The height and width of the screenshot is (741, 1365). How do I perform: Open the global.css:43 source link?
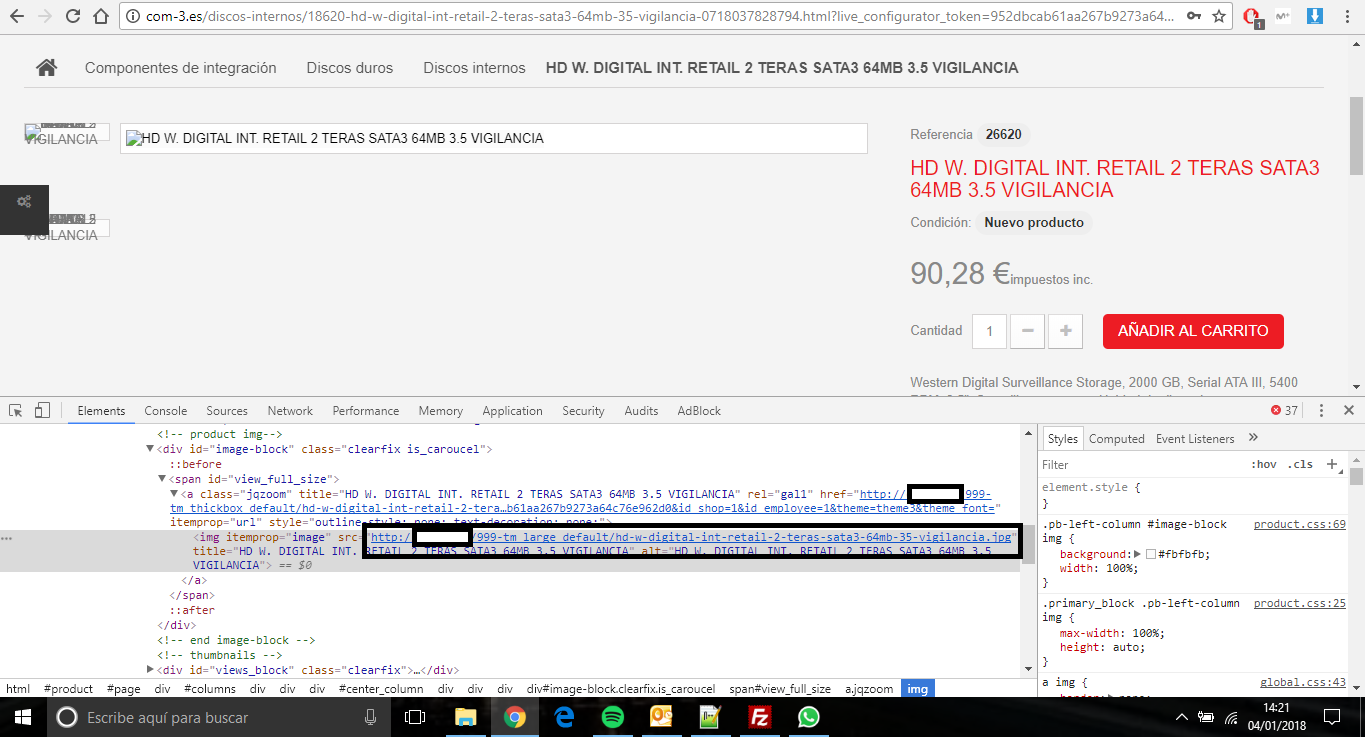[x=1303, y=682]
